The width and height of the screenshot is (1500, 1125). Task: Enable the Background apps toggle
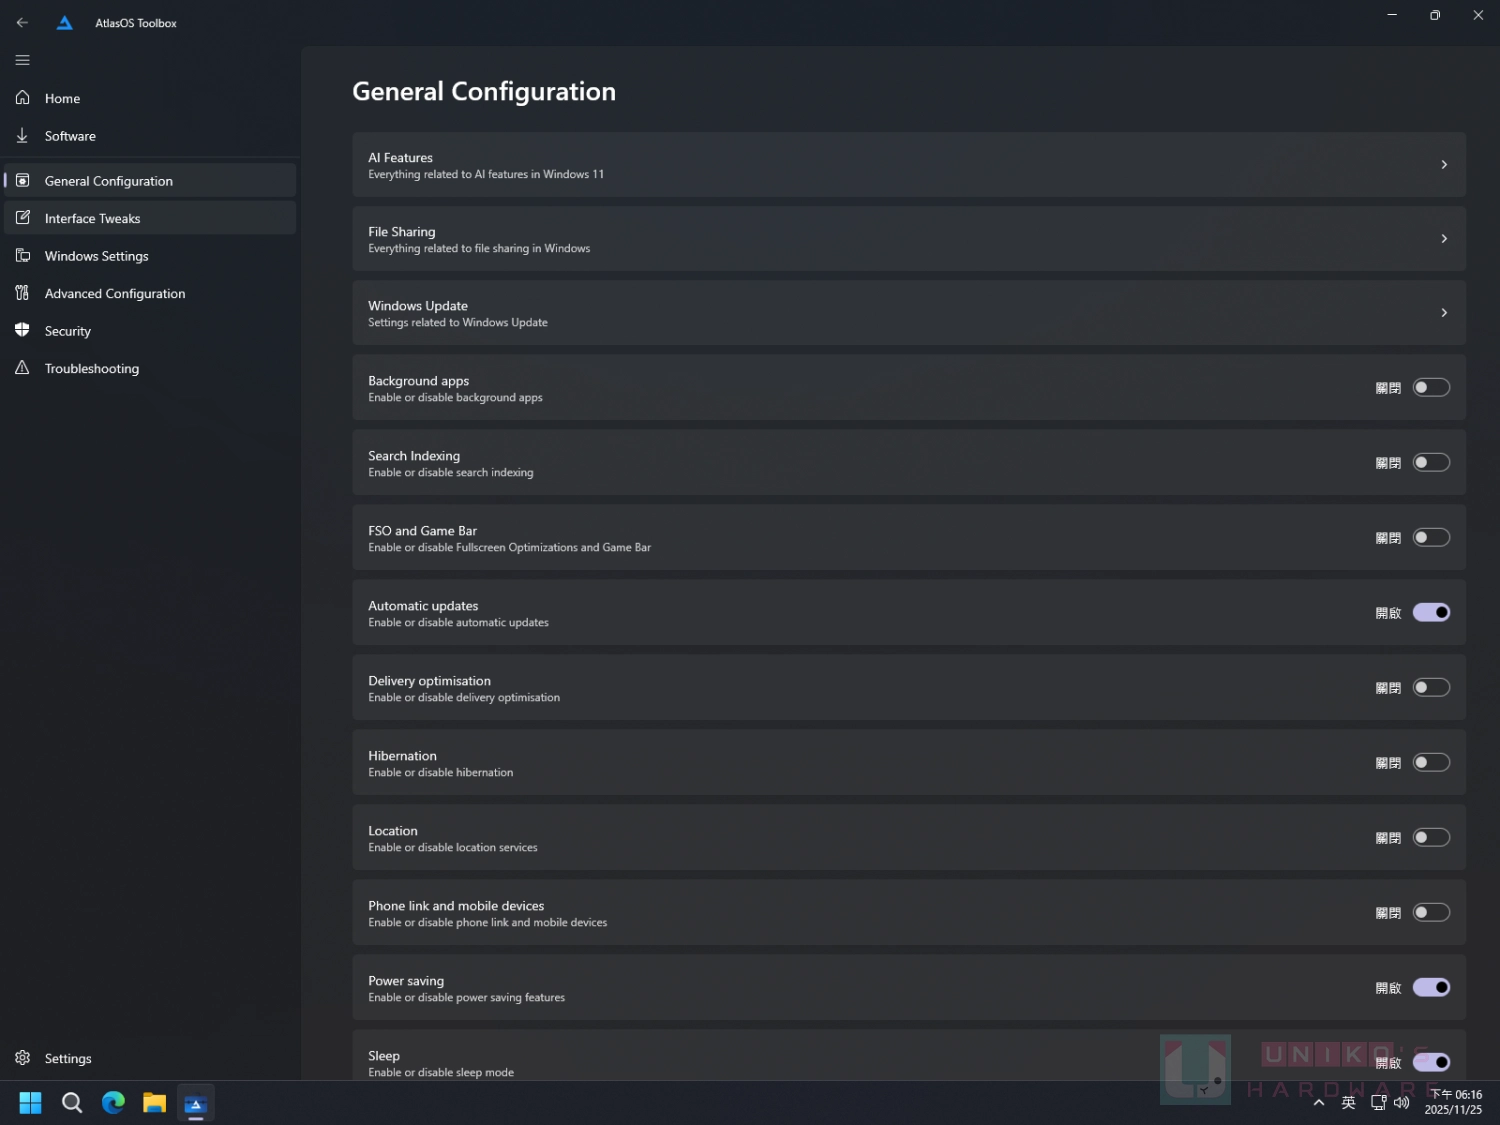(1431, 387)
